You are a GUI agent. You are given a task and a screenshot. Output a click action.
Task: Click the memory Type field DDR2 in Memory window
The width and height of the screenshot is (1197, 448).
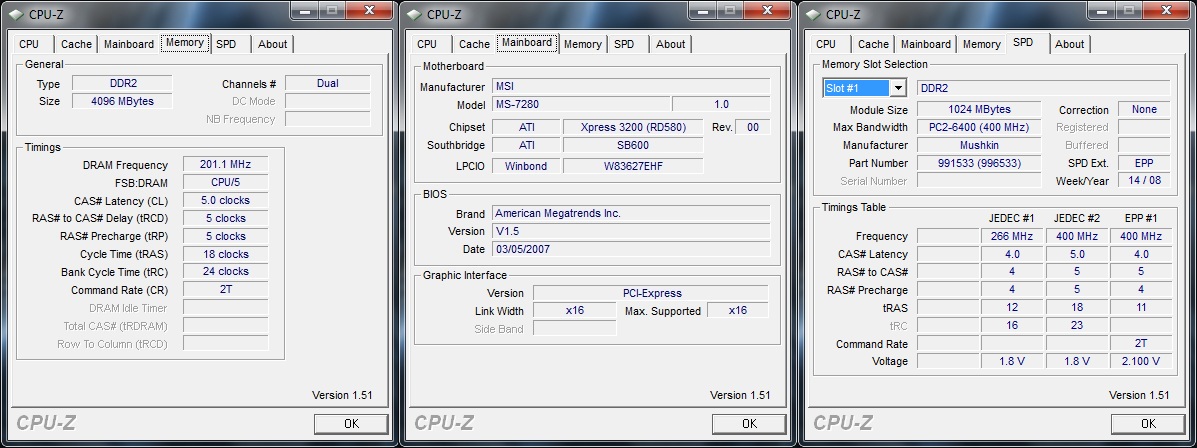[122, 83]
